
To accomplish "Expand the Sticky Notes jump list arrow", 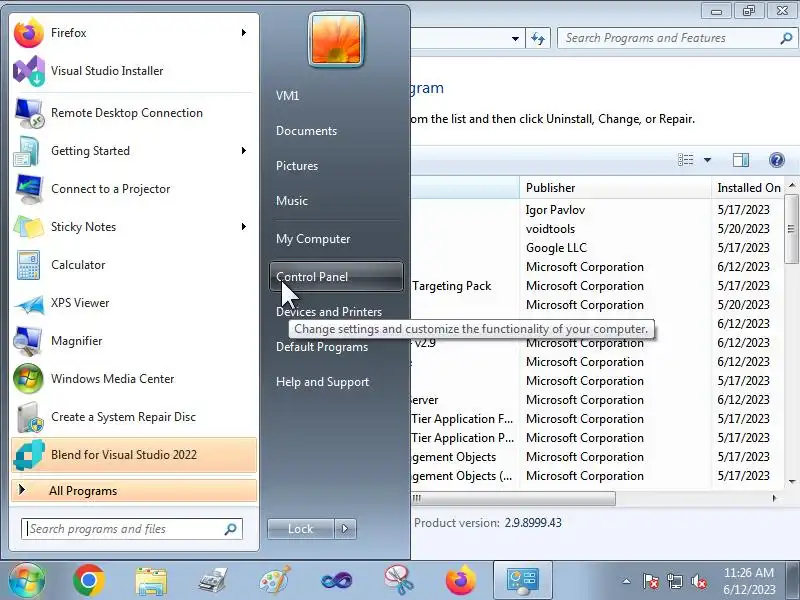I will click(x=244, y=227).
